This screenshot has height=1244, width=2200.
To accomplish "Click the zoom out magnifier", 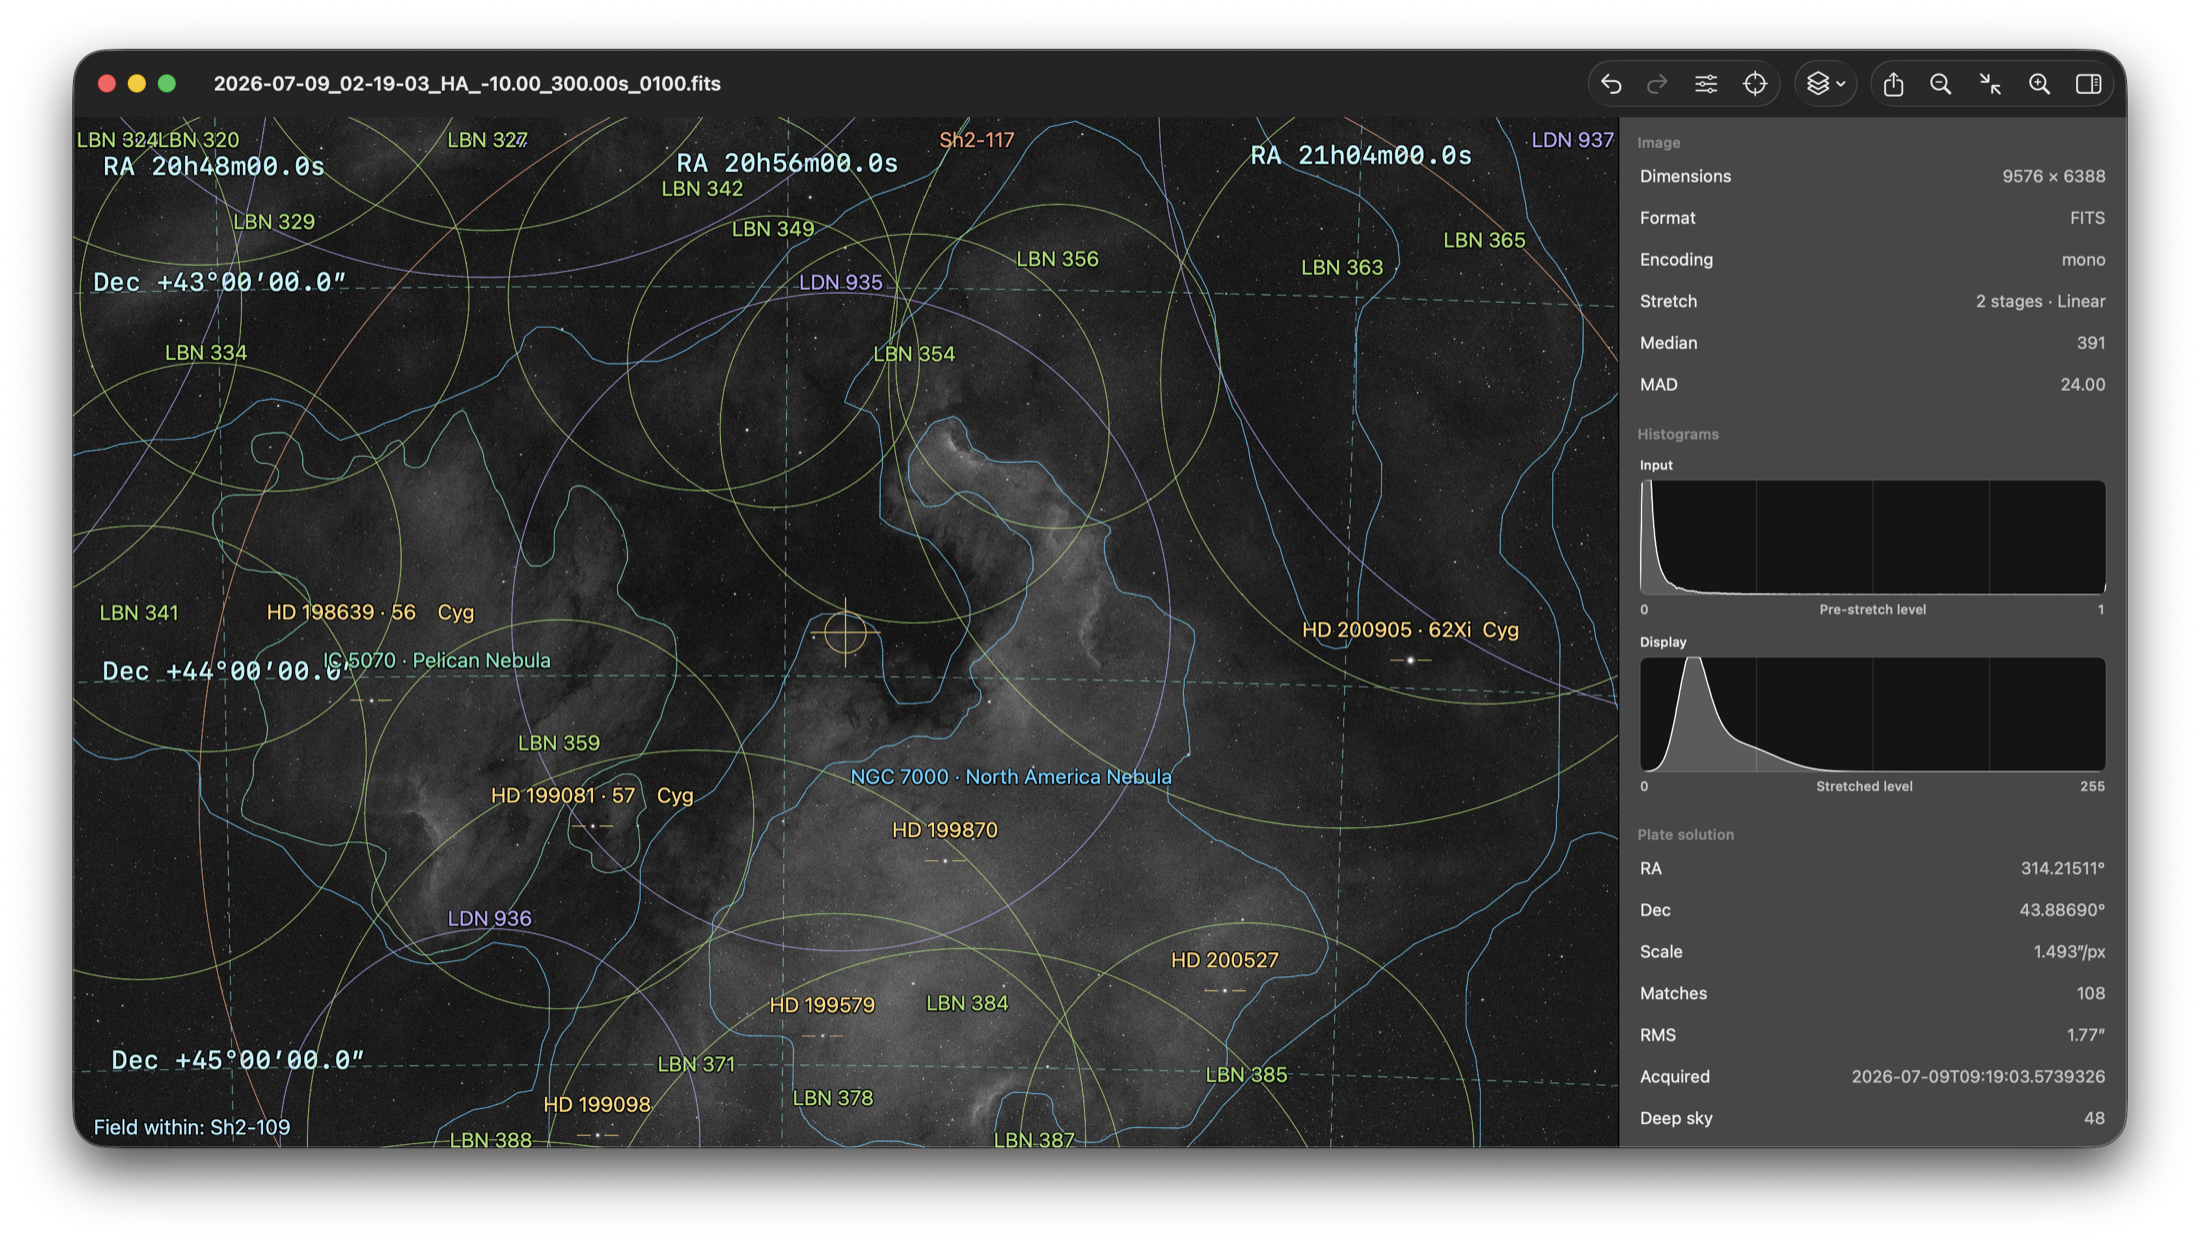I will pos(1941,84).
